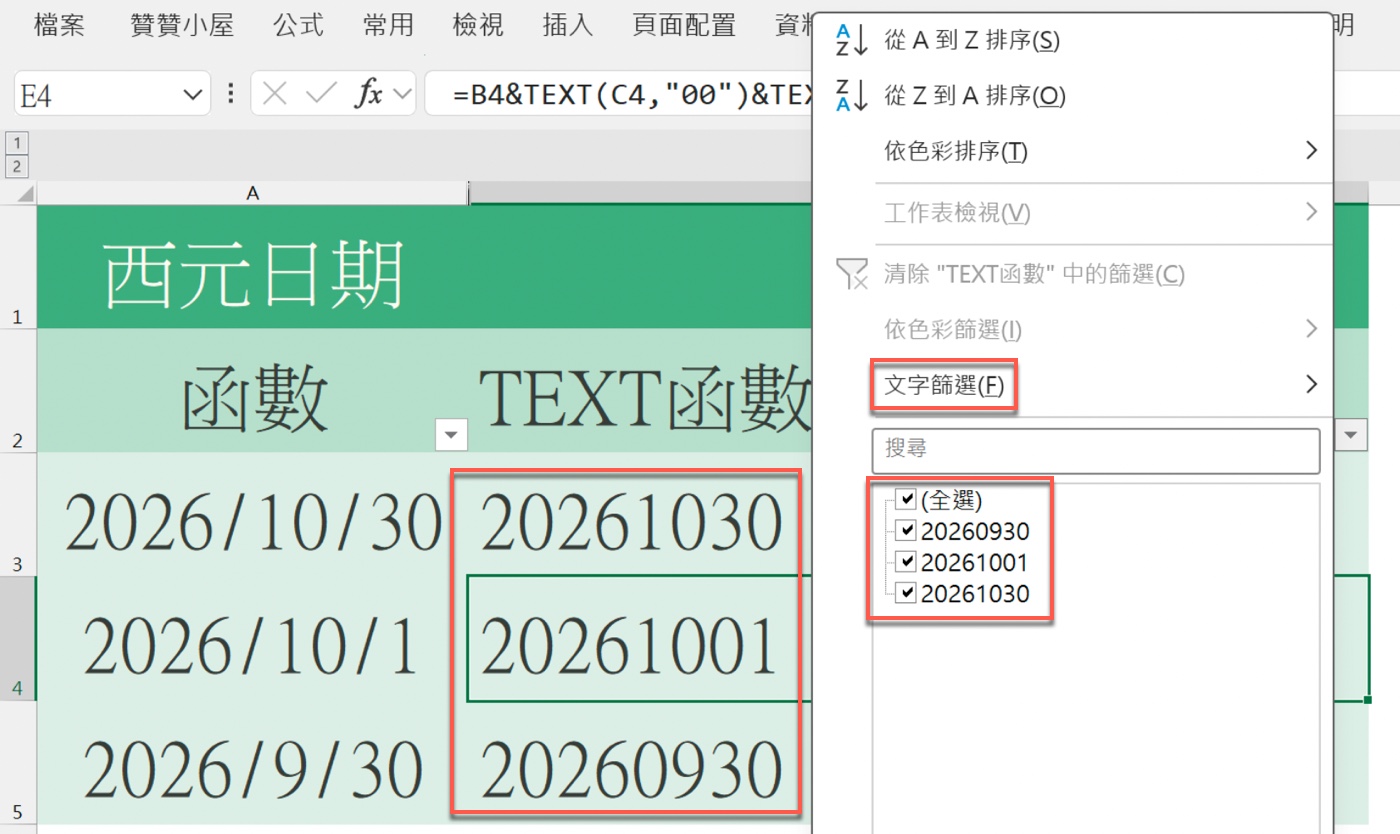
Task: Open the 檔案 menu tab
Action: [59, 25]
